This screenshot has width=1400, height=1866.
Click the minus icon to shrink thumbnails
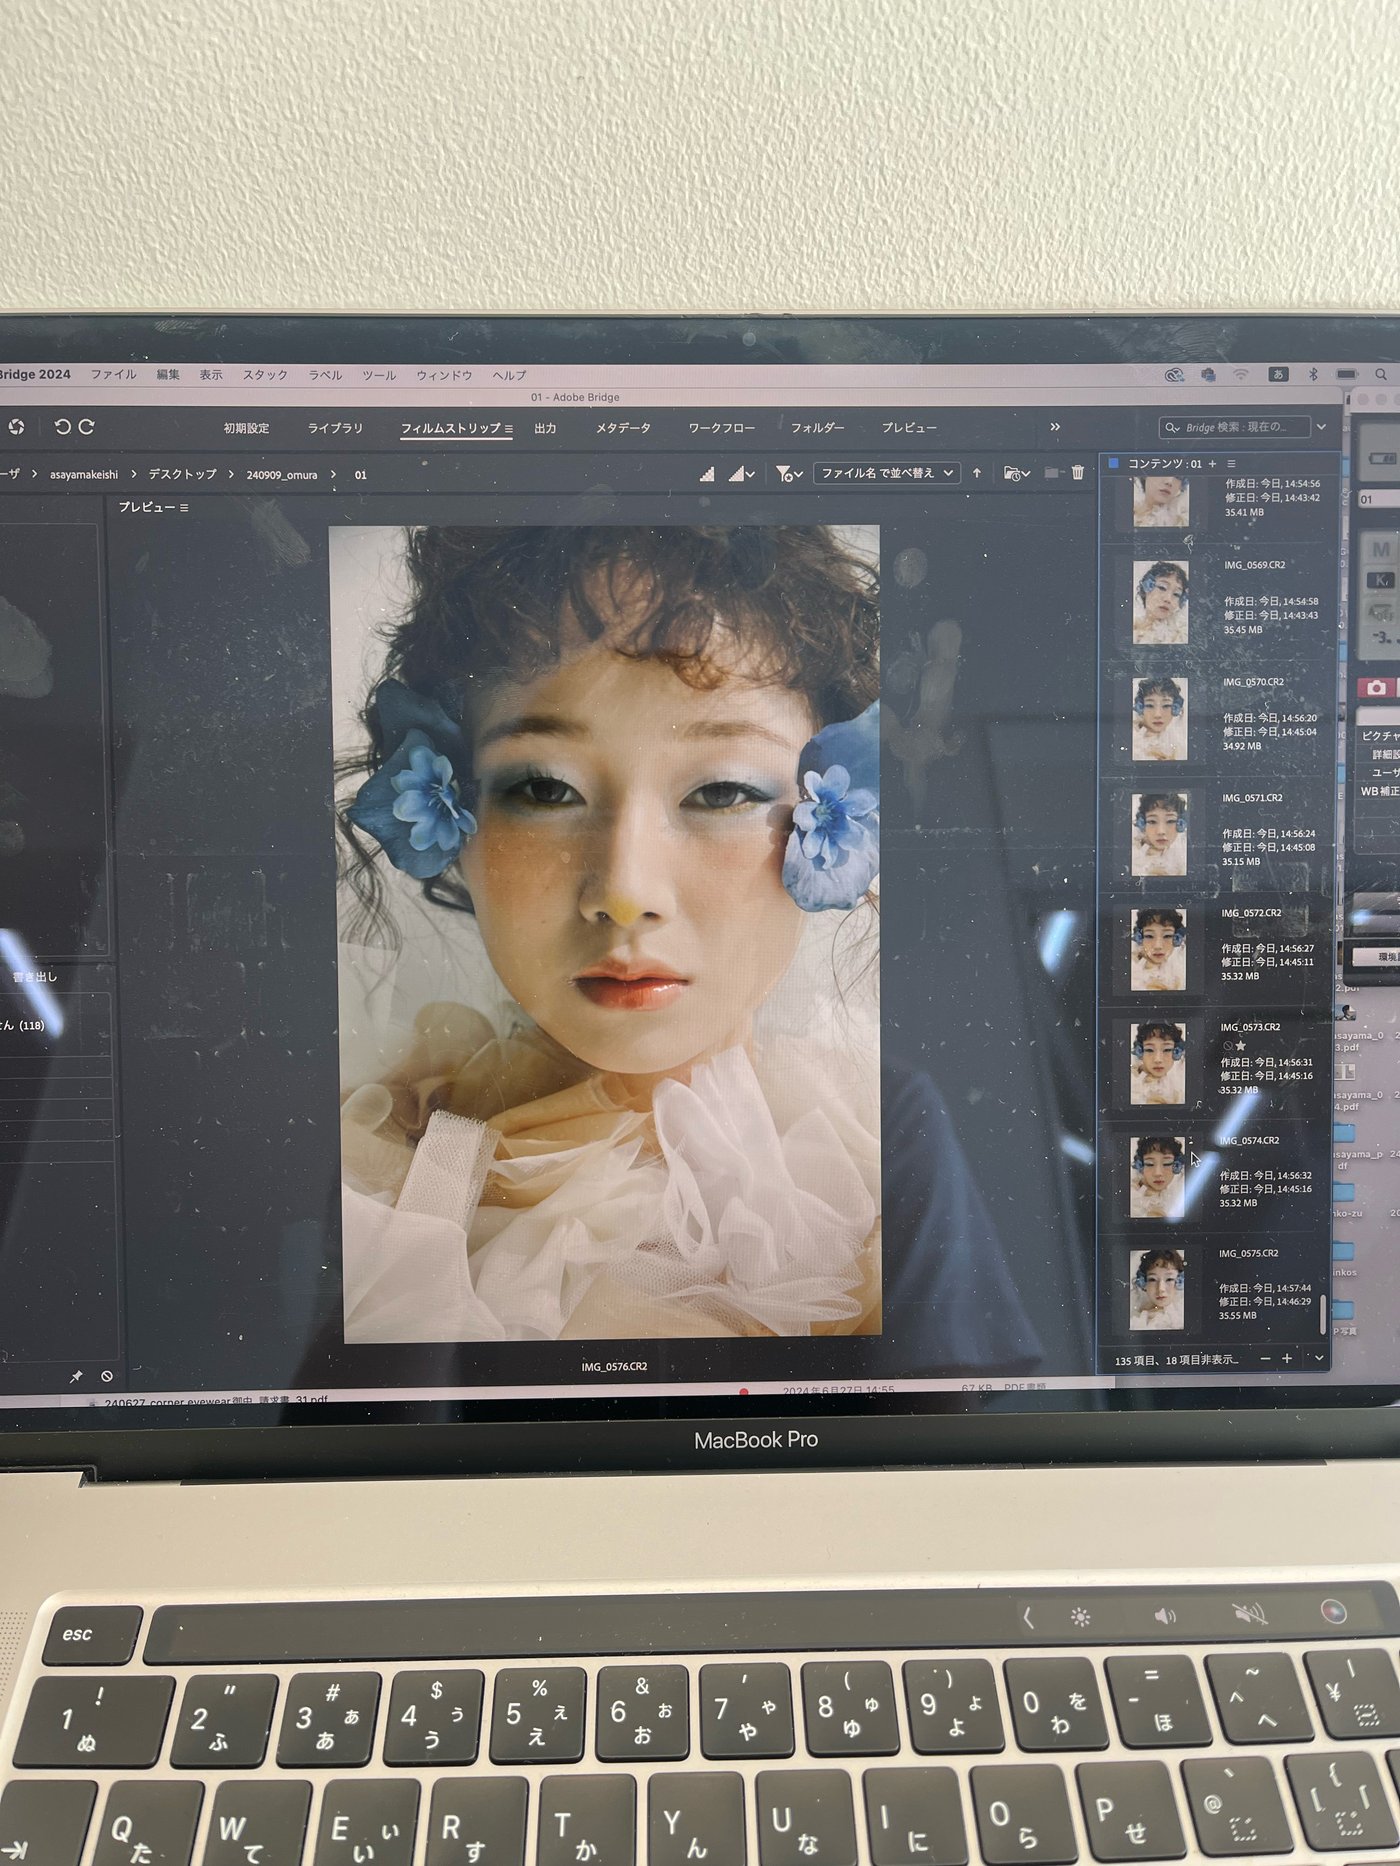(1265, 1359)
